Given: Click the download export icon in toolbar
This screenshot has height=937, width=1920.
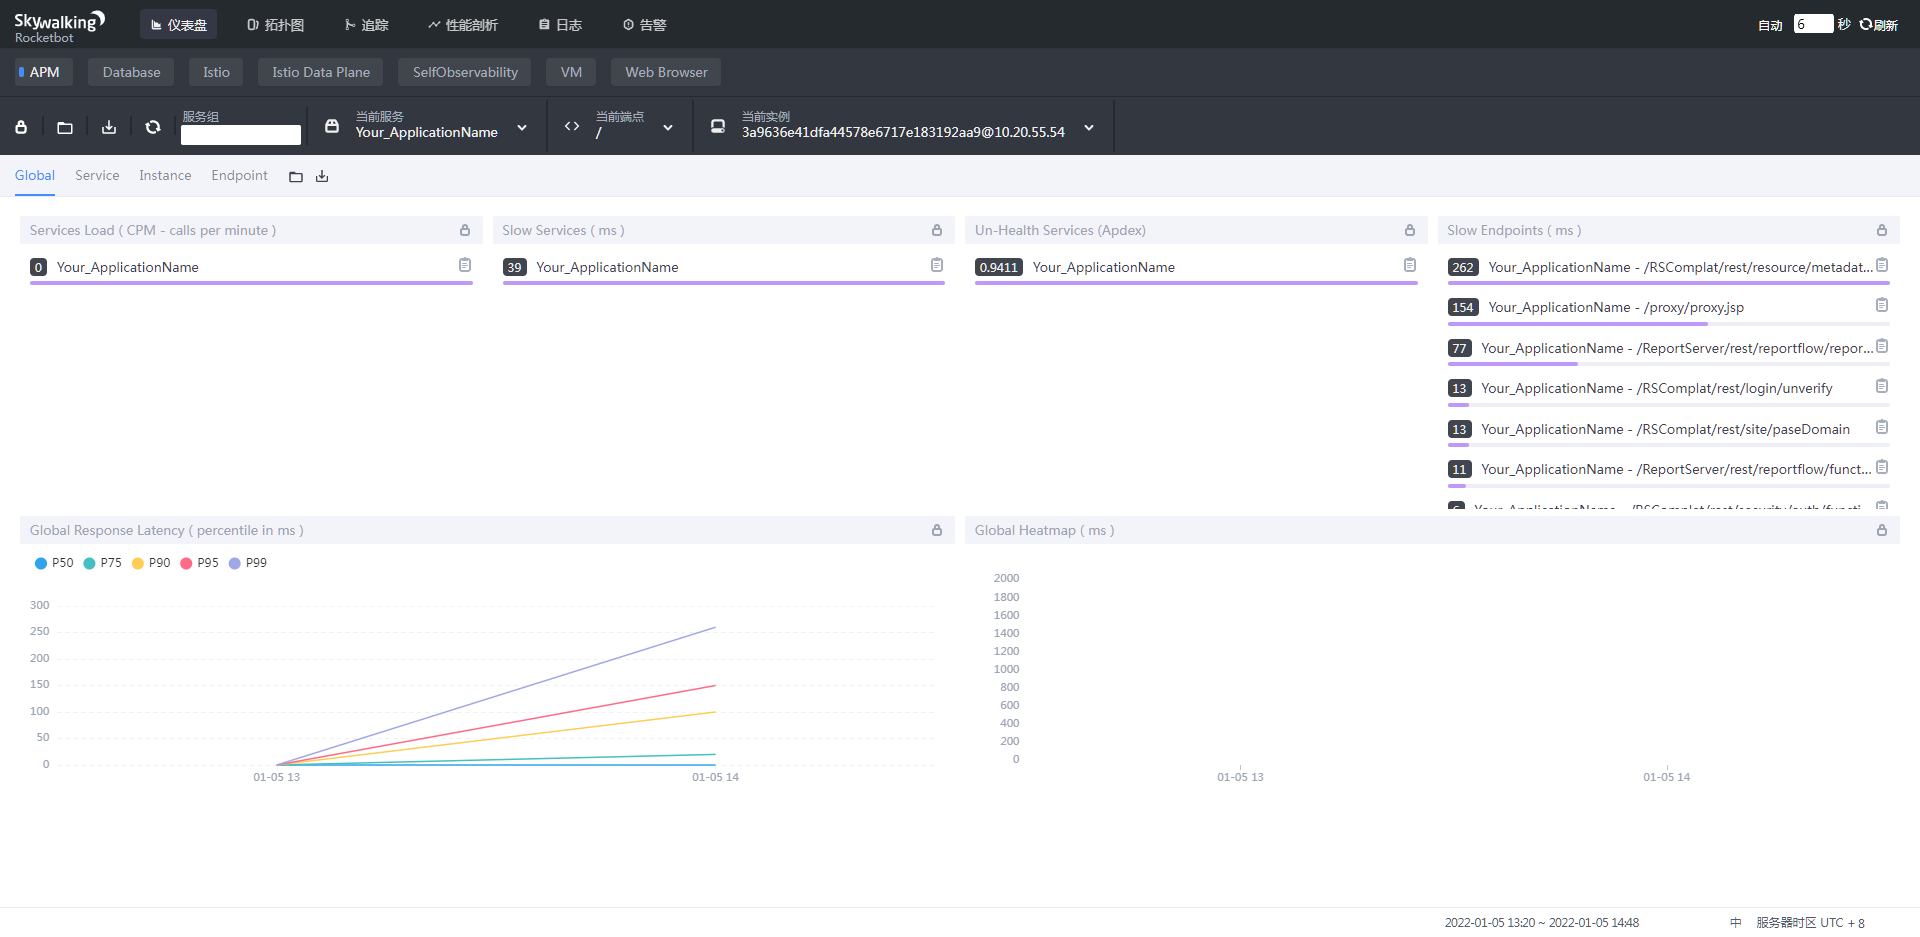Looking at the screenshot, I should click(109, 127).
